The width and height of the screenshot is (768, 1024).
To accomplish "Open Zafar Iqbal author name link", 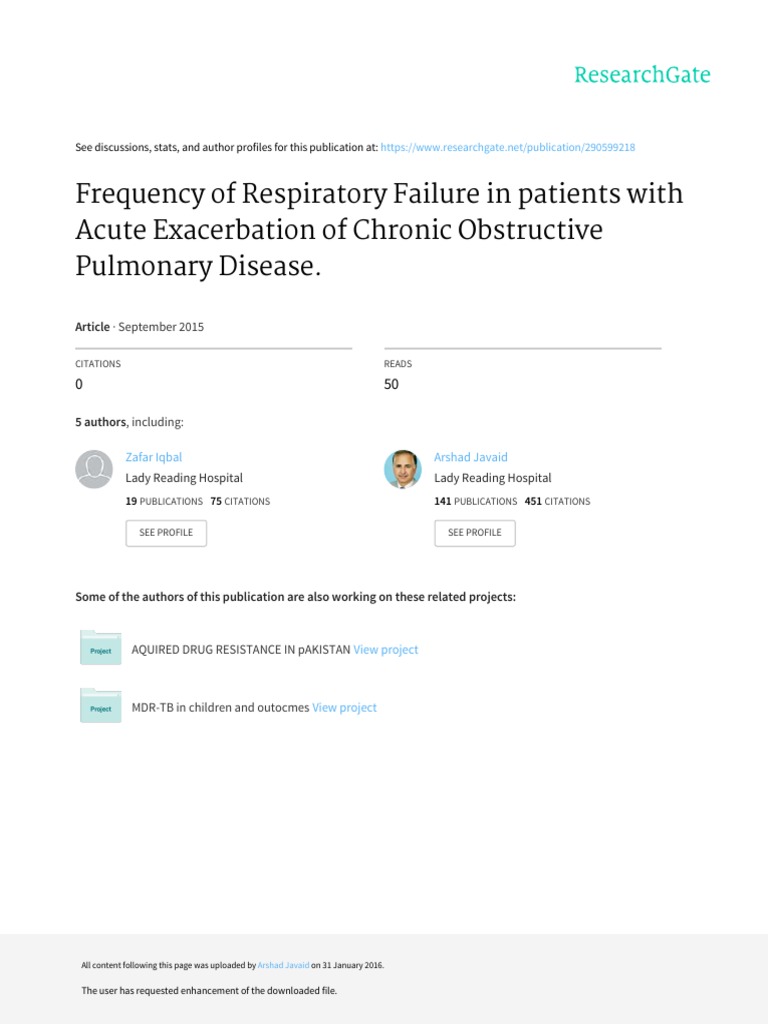I will point(153,457).
